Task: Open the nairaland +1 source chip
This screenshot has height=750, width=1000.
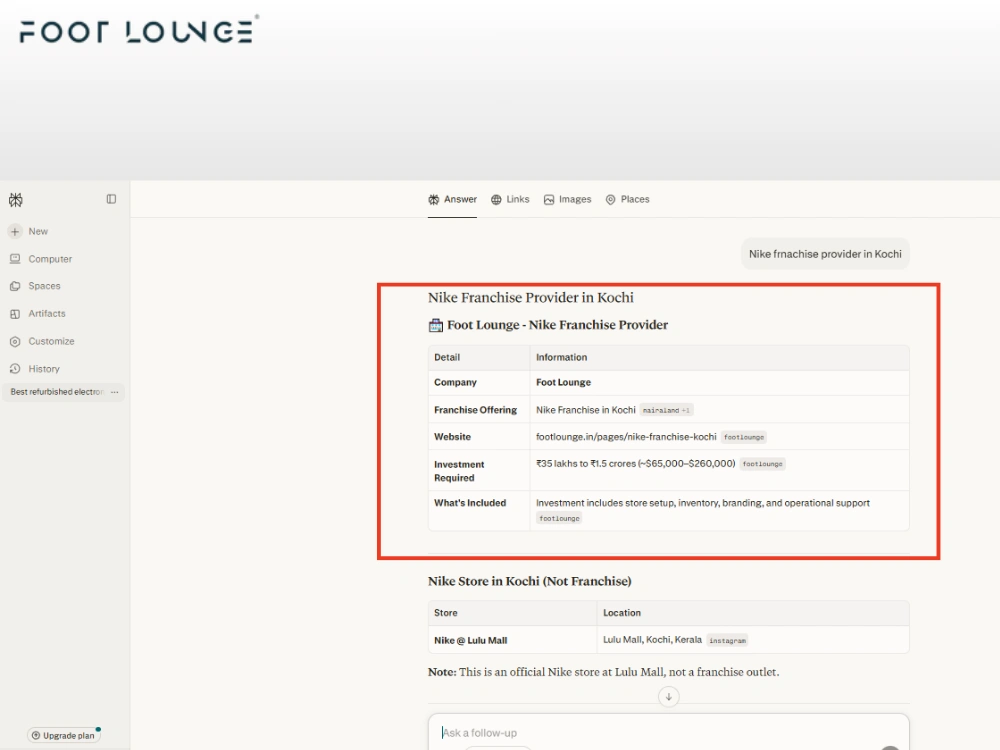Action: [x=666, y=410]
